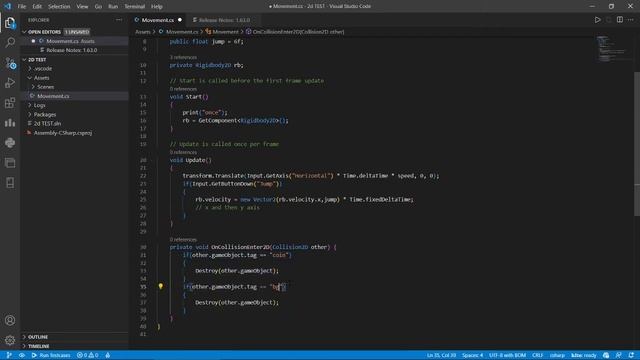Open the Extensions view icon

(10, 102)
